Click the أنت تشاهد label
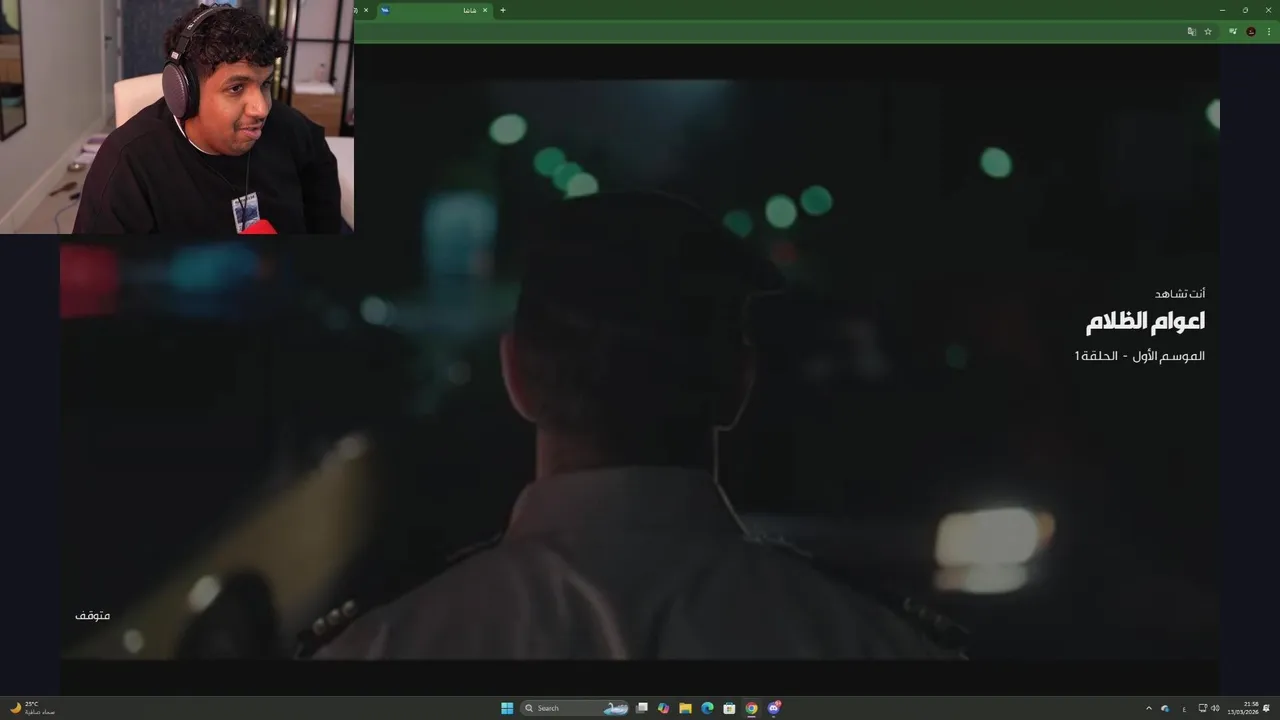The width and height of the screenshot is (1280, 720). point(1180,293)
